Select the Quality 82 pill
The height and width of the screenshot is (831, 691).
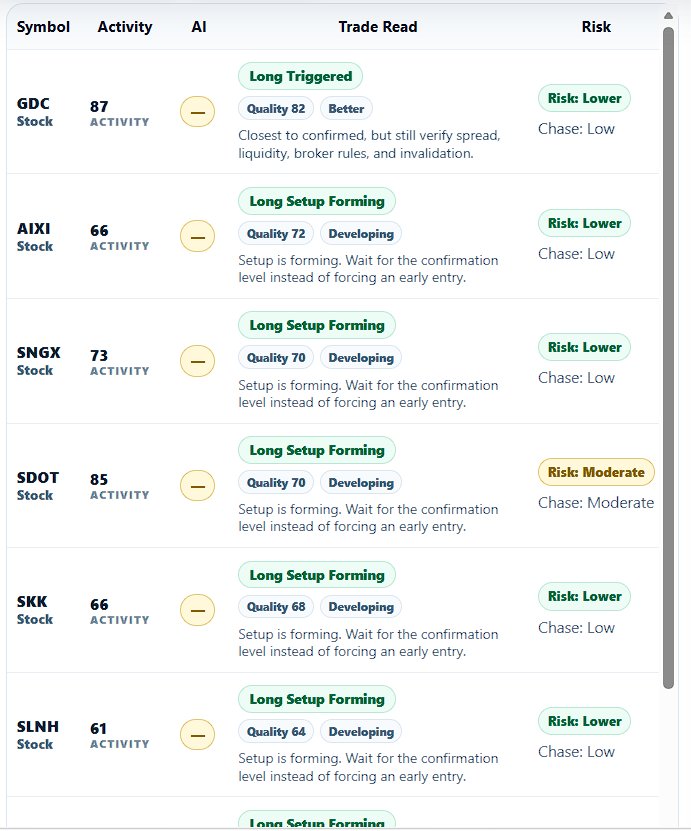point(276,109)
